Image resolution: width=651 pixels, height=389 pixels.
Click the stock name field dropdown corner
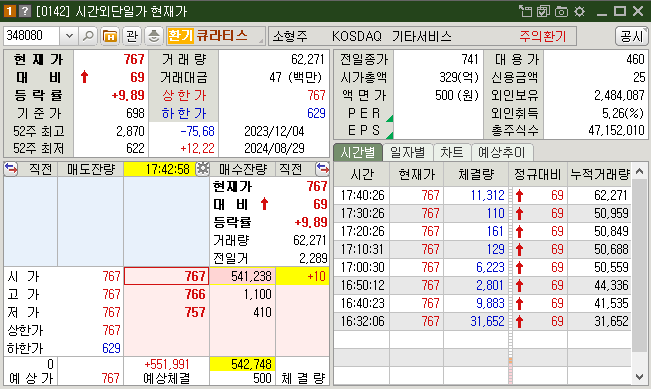[x=261, y=41]
